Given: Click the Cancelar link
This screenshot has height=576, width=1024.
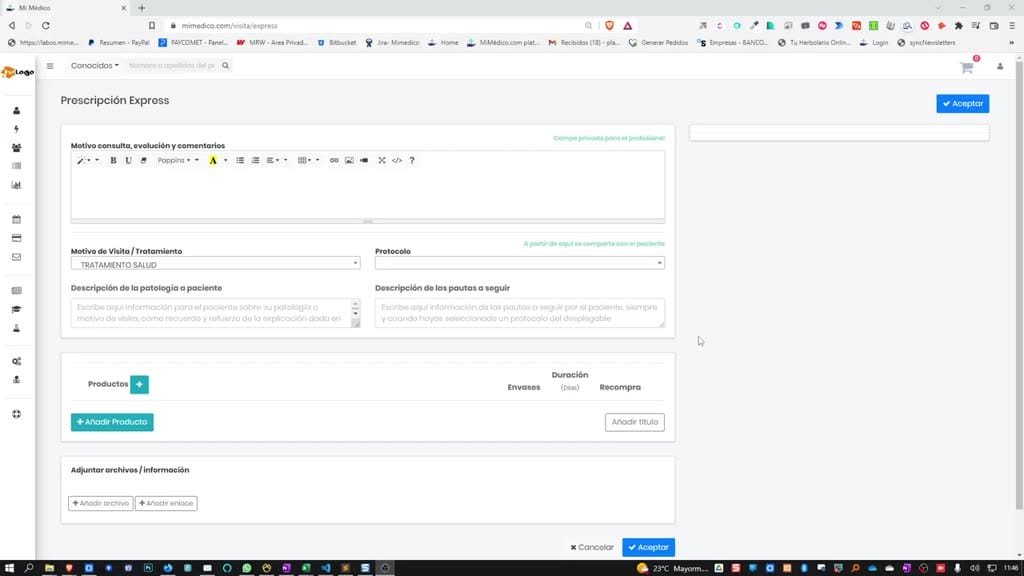Looking at the screenshot, I should point(592,547).
